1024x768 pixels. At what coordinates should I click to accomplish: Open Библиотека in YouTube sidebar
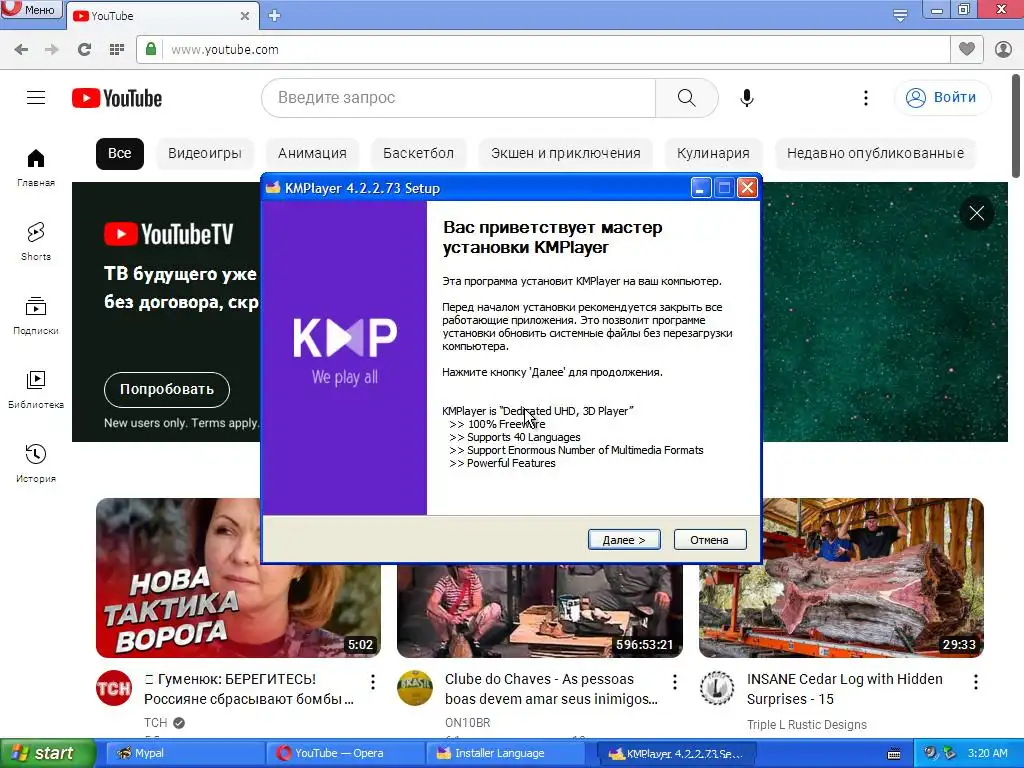coord(36,390)
